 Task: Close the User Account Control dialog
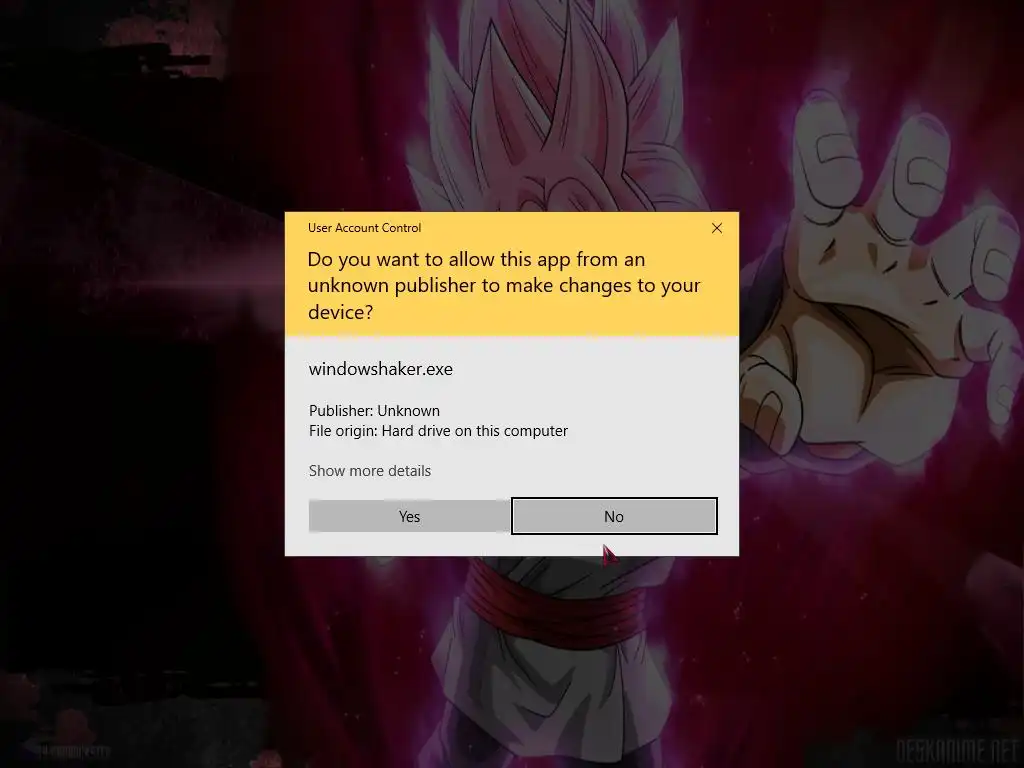(716, 228)
